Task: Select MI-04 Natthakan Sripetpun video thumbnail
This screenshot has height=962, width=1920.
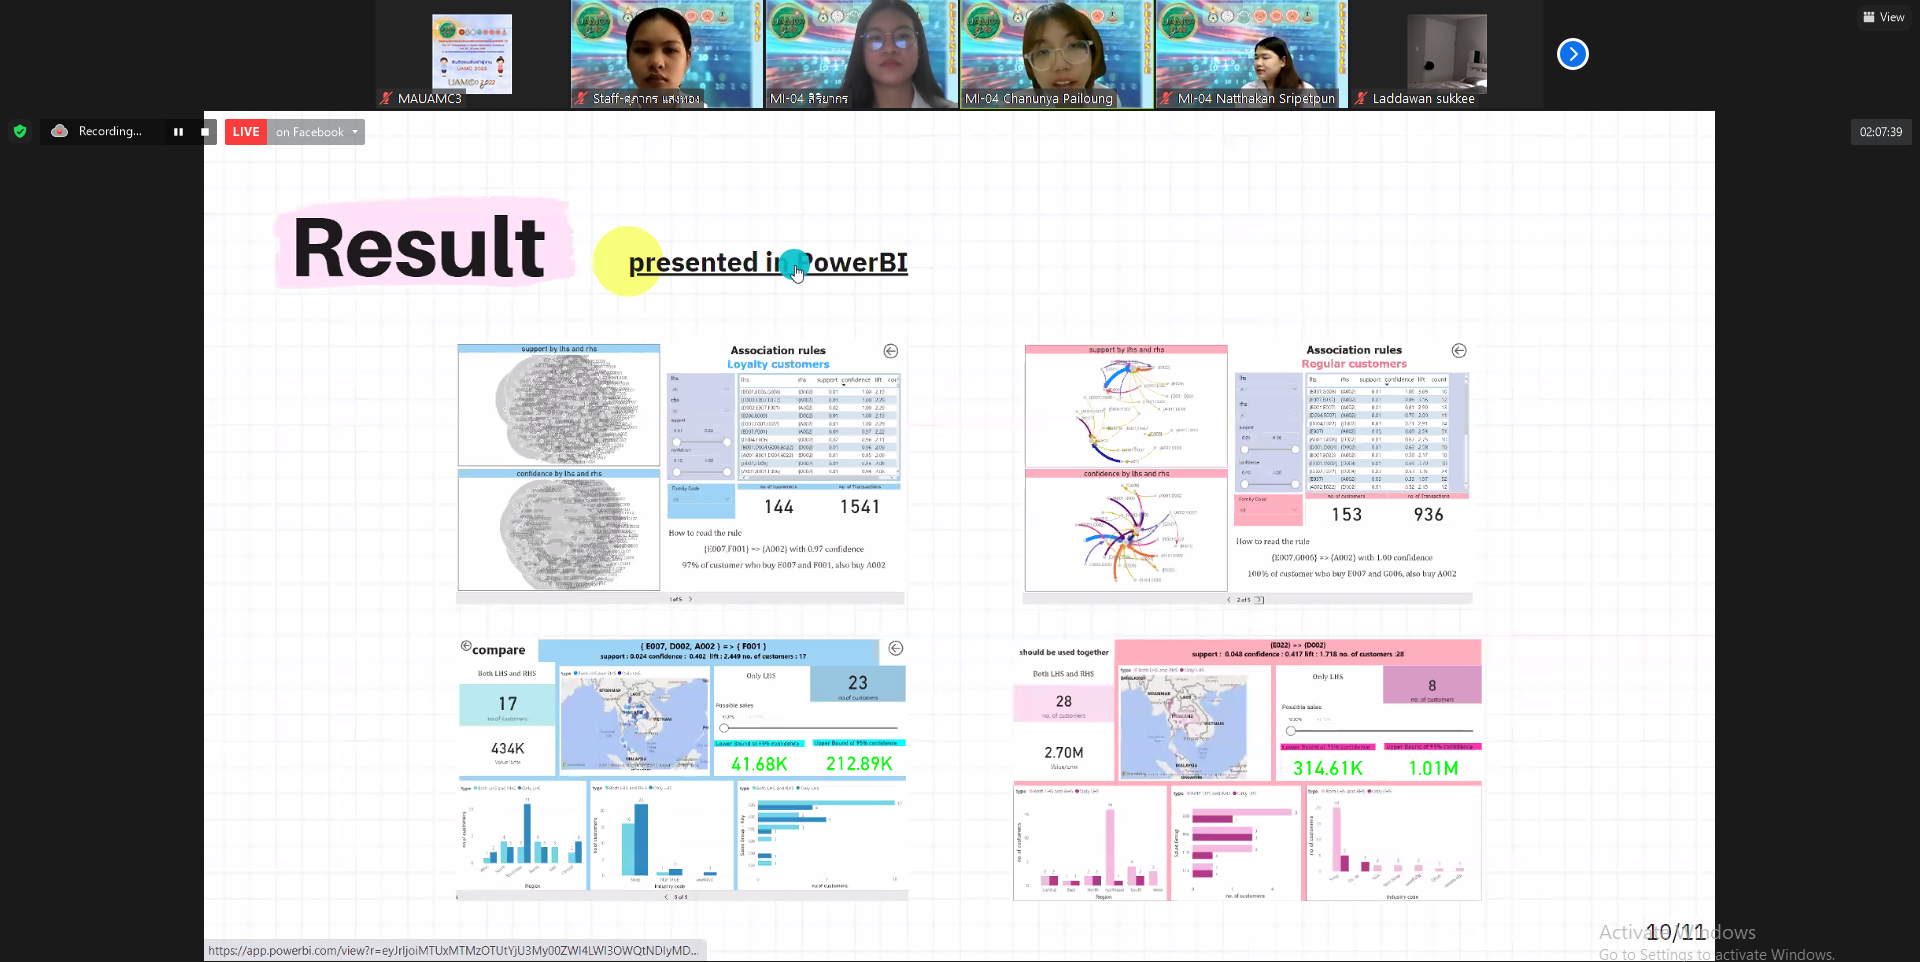Action: click(1252, 54)
